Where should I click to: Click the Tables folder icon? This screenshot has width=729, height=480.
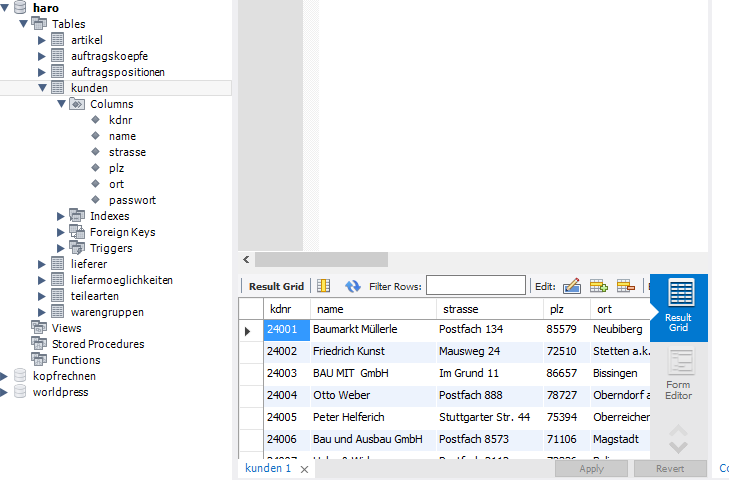pyautogui.click(x=39, y=23)
